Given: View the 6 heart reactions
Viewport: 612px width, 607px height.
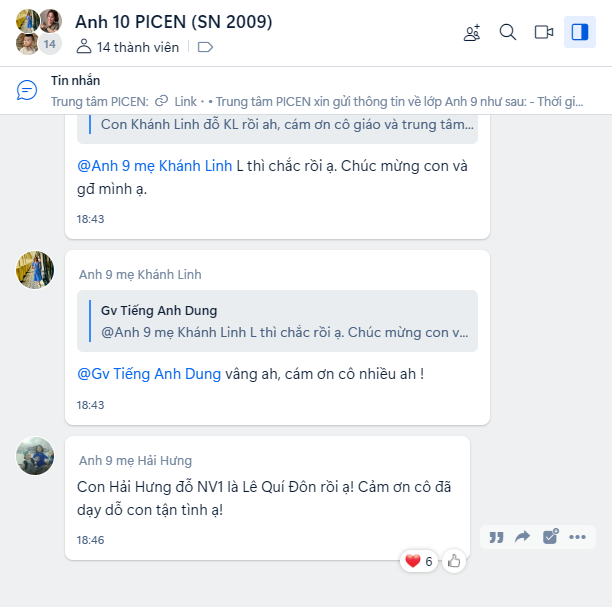Looking at the screenshot, I should point(418,561).
